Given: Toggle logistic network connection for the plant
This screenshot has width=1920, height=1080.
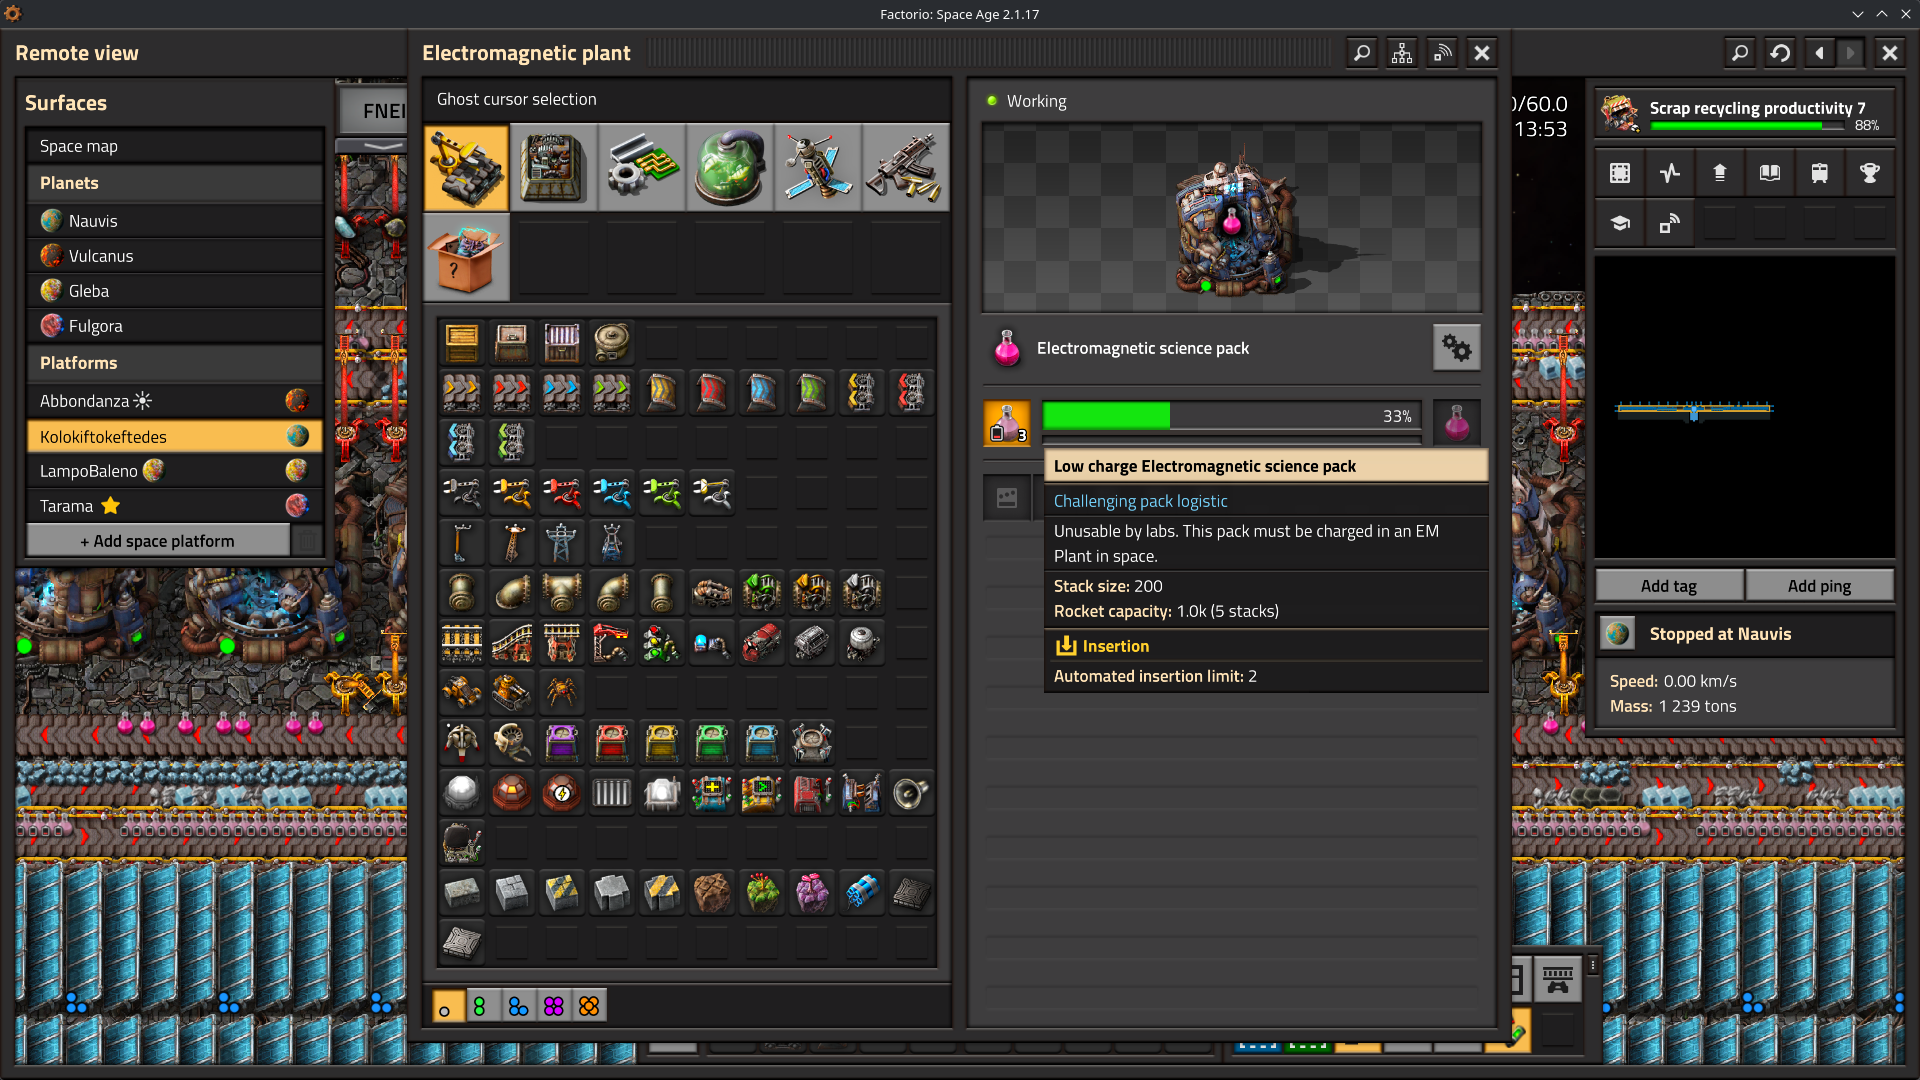Looking at the screenshot, I should (x=1442, y=53).
